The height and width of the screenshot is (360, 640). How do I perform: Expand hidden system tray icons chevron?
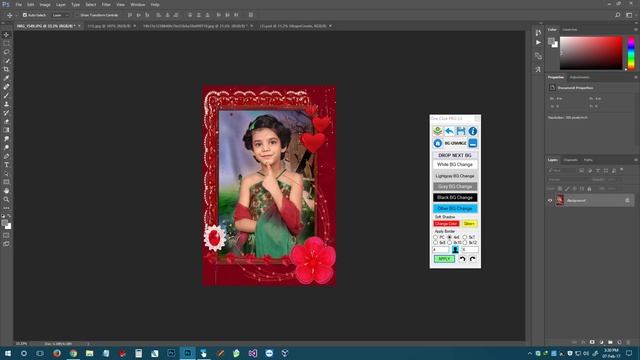coord(530,353)
